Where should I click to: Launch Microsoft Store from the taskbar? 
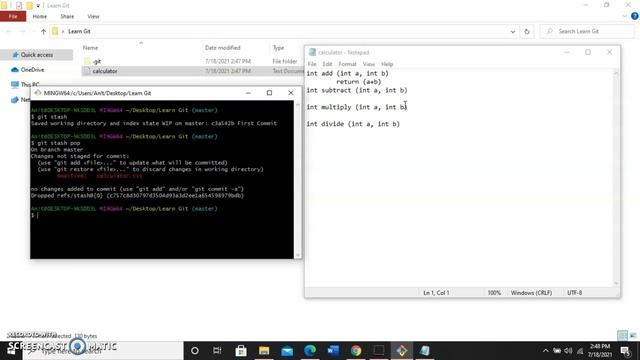point(241,351)
